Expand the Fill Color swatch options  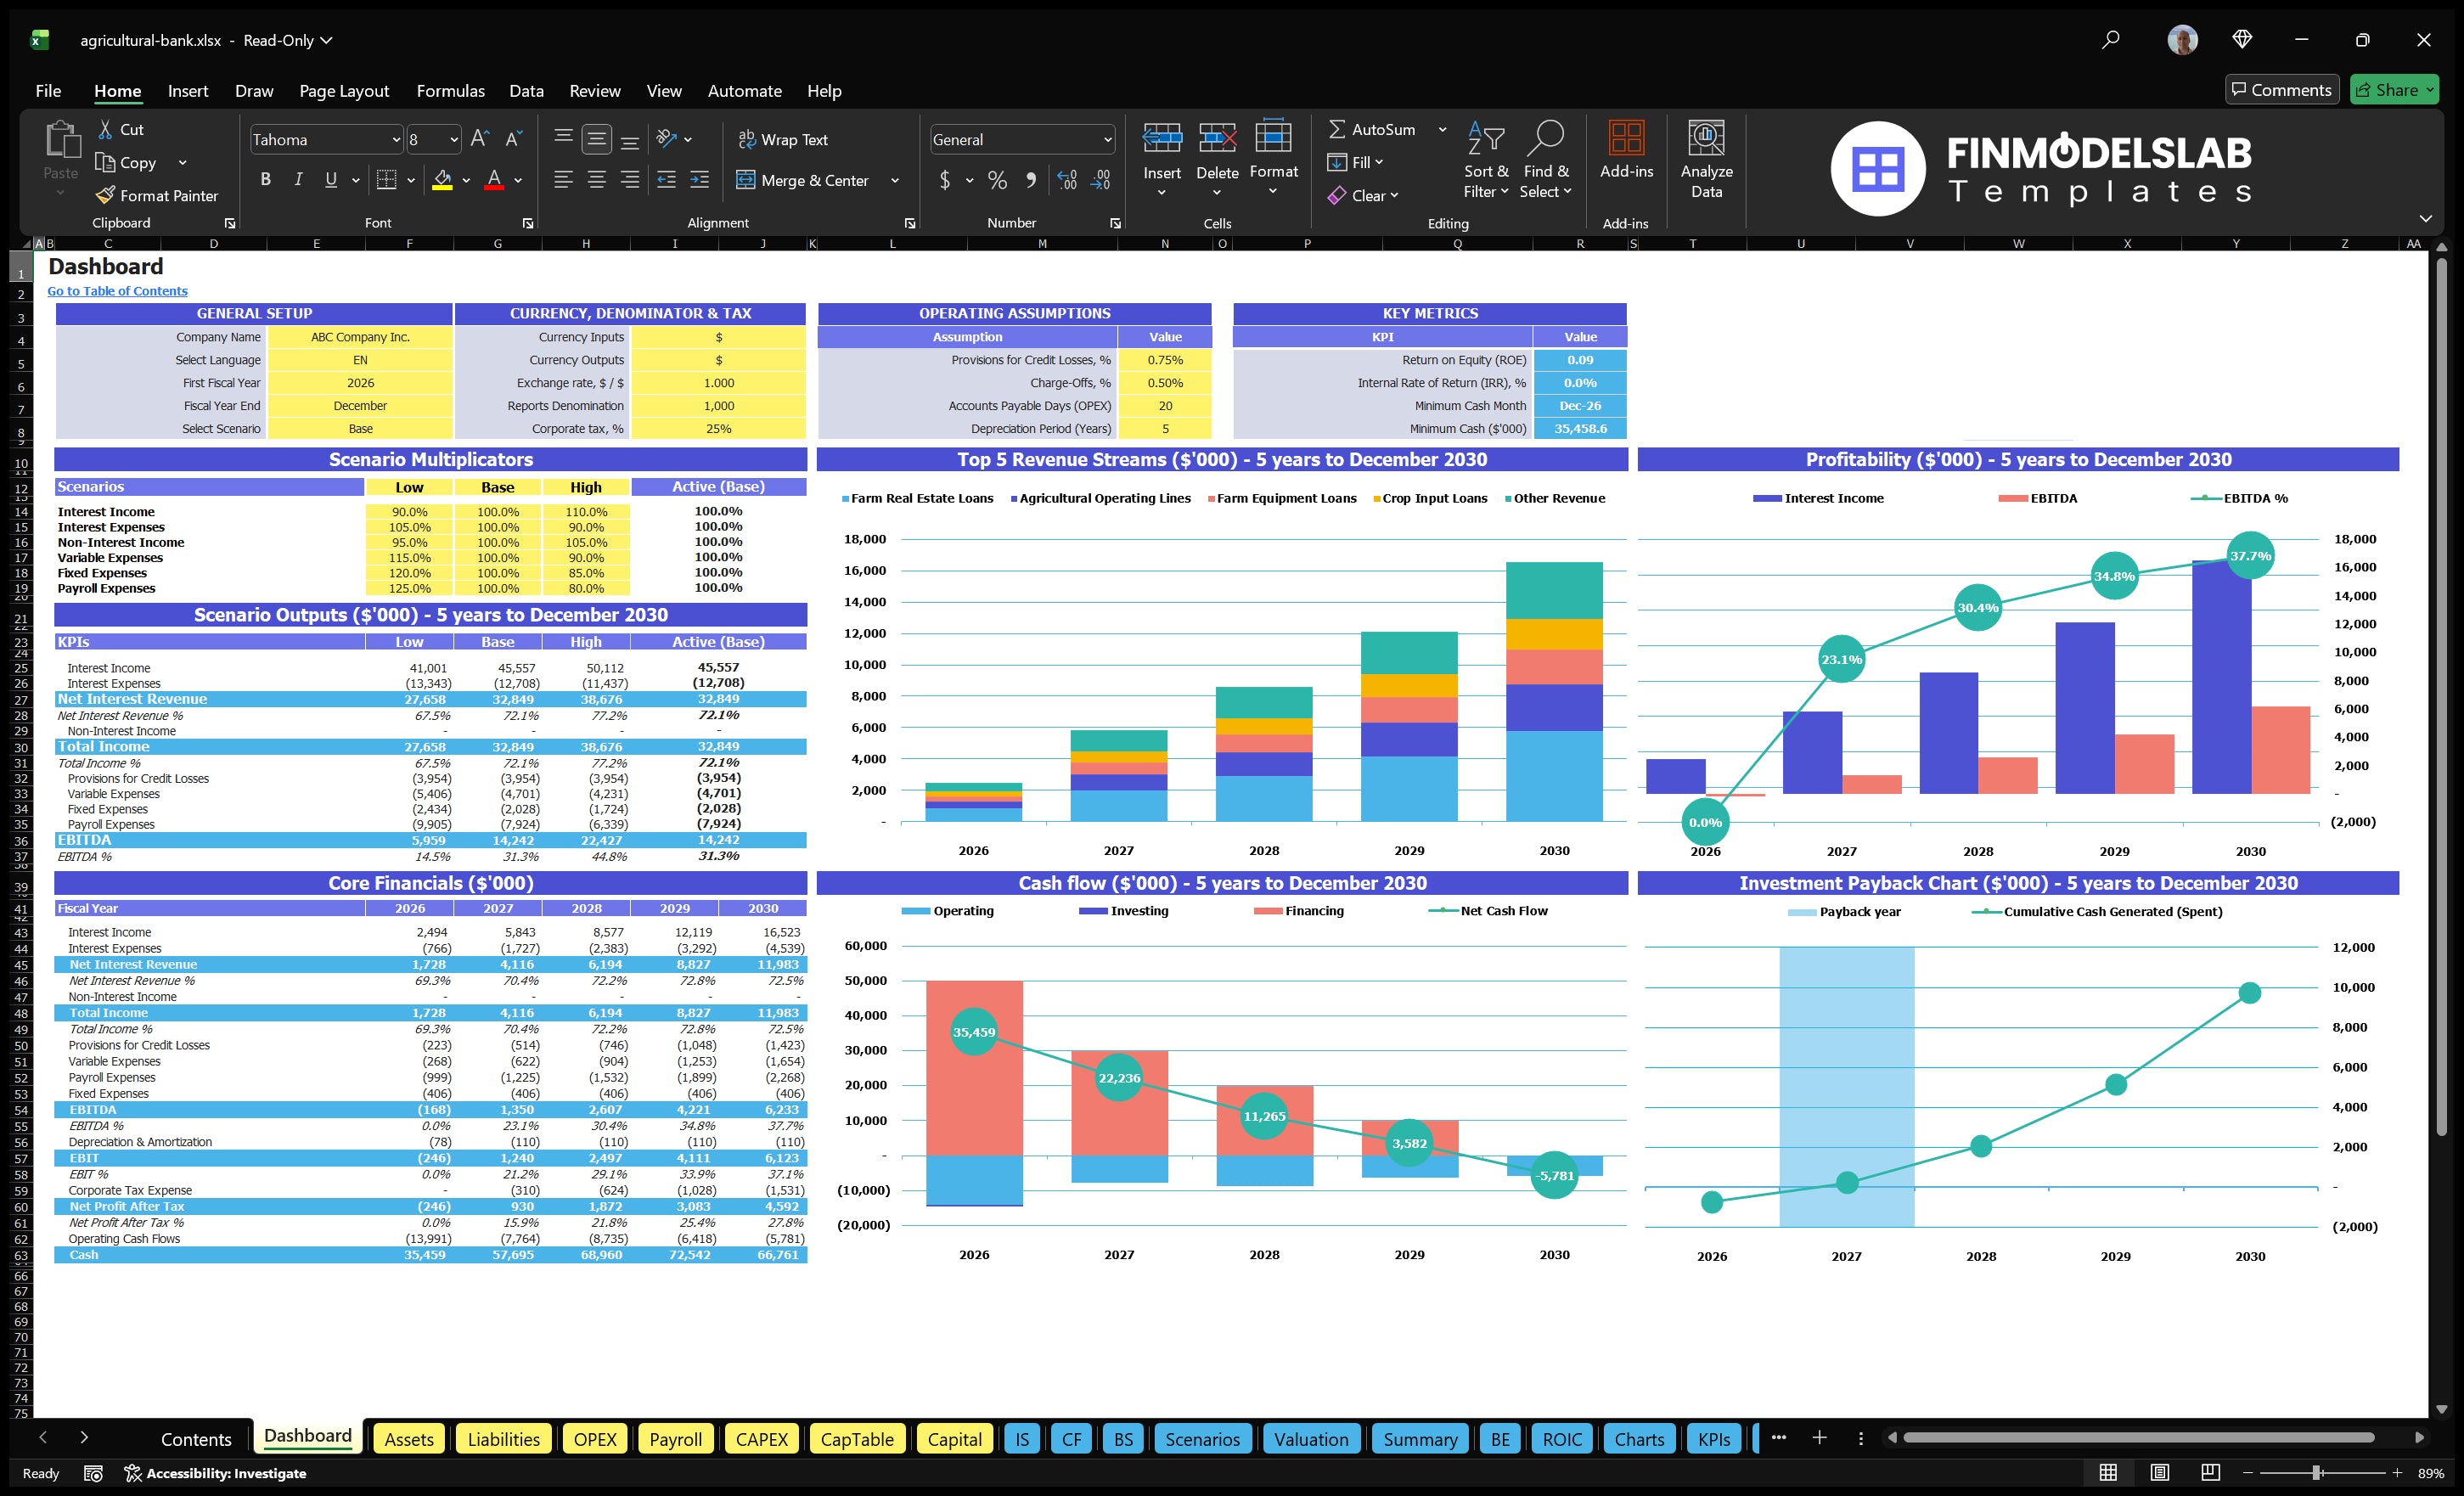point(465,181)
